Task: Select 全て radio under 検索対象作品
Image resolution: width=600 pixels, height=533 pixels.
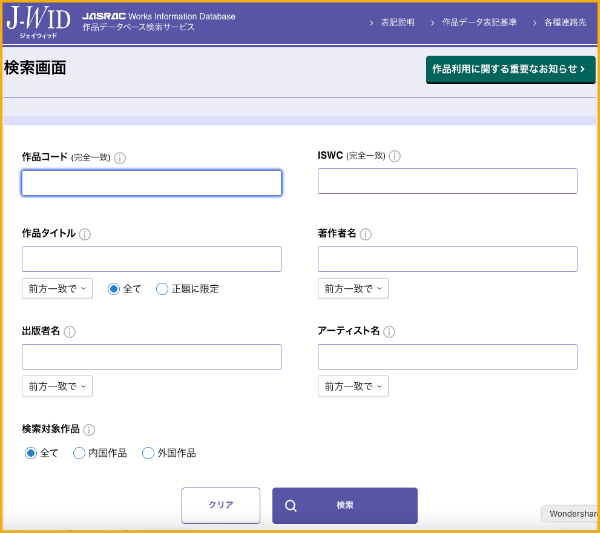Action: [x=31, y=453]
